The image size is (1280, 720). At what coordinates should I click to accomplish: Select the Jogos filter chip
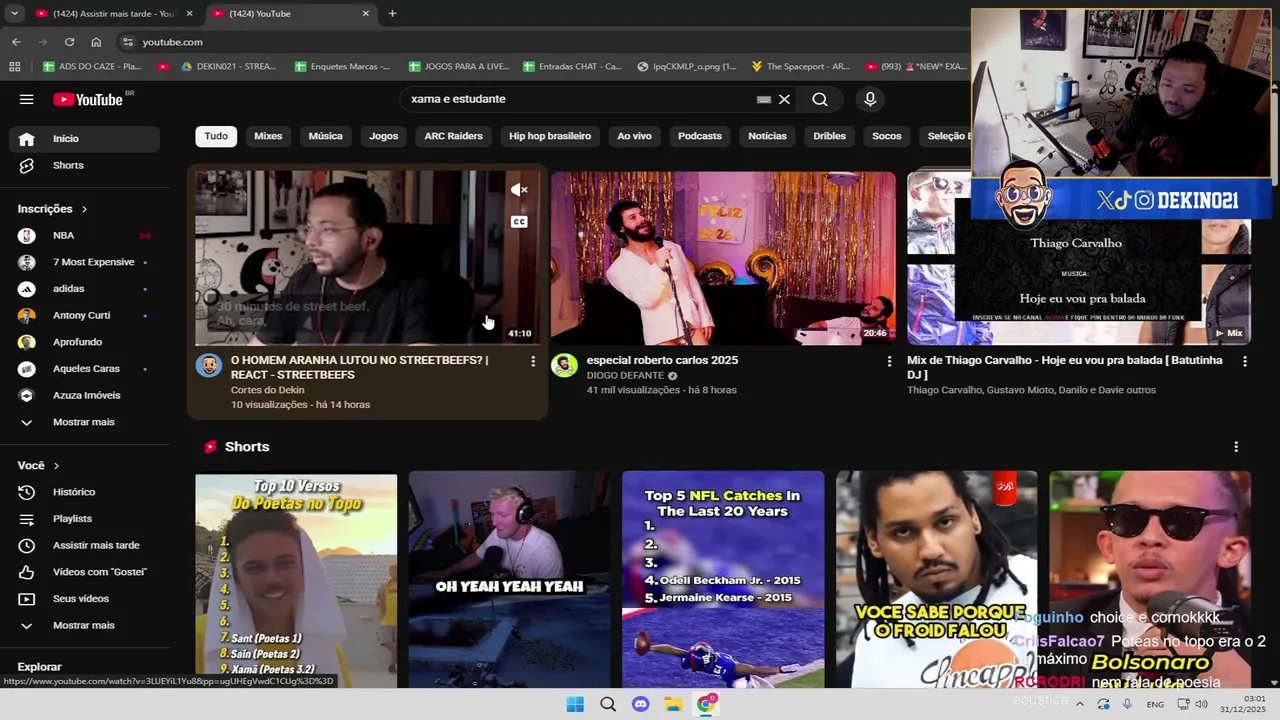click(383, 136)
